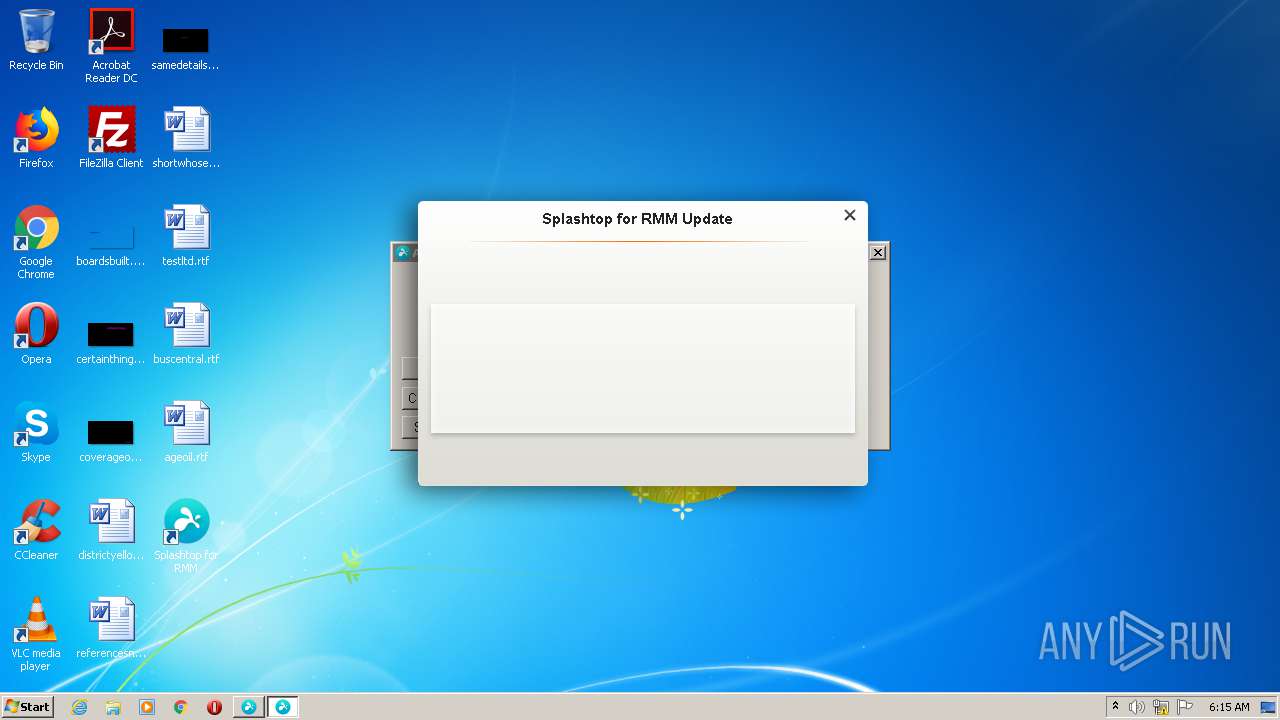This screenshot has height=720, width=1280.
Task: Click the Show desktop button
Action: click(1268, 707)
